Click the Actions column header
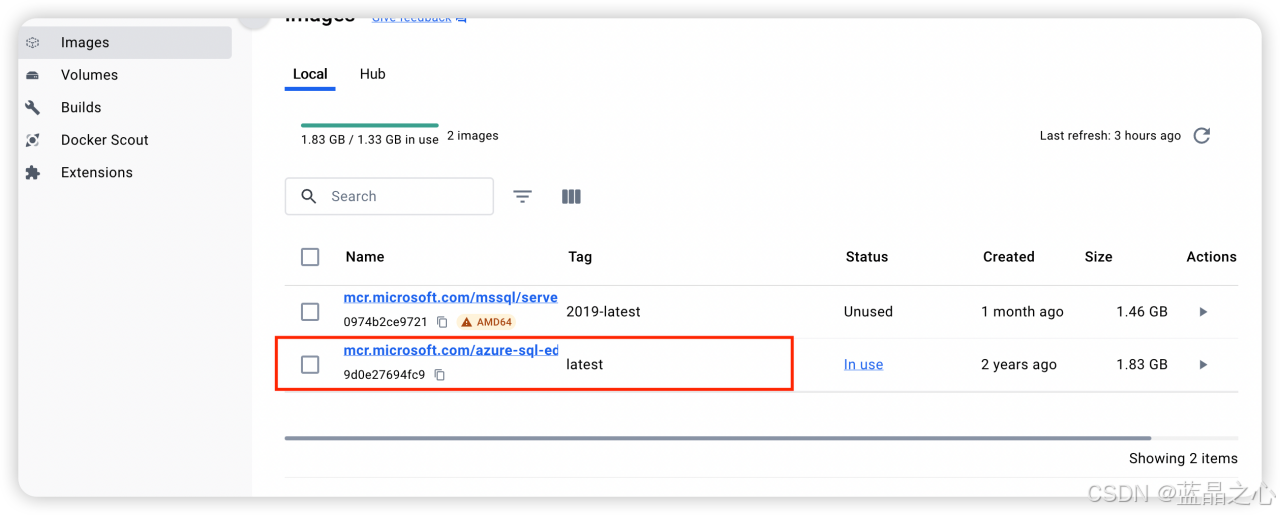 coord(1211,257)
